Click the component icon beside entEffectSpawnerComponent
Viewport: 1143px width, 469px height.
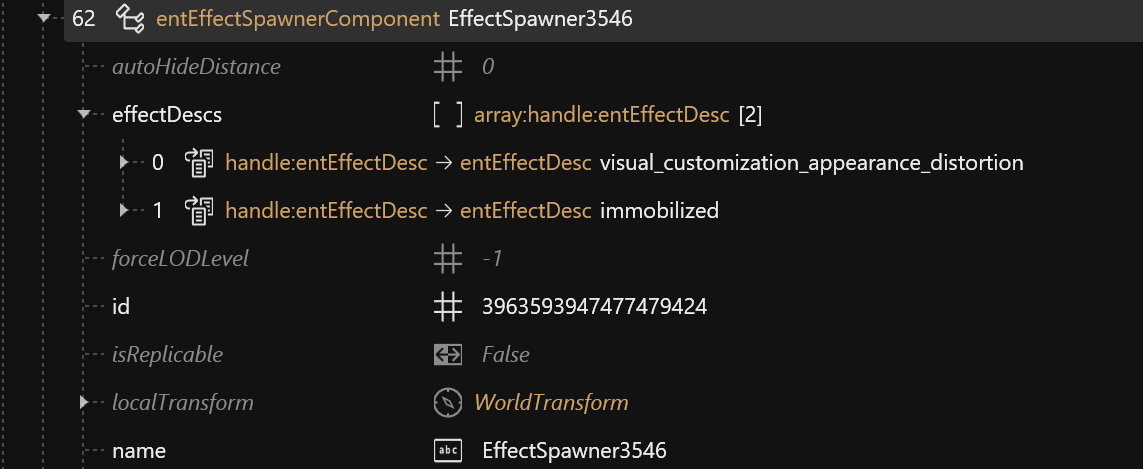click(131, 19)
